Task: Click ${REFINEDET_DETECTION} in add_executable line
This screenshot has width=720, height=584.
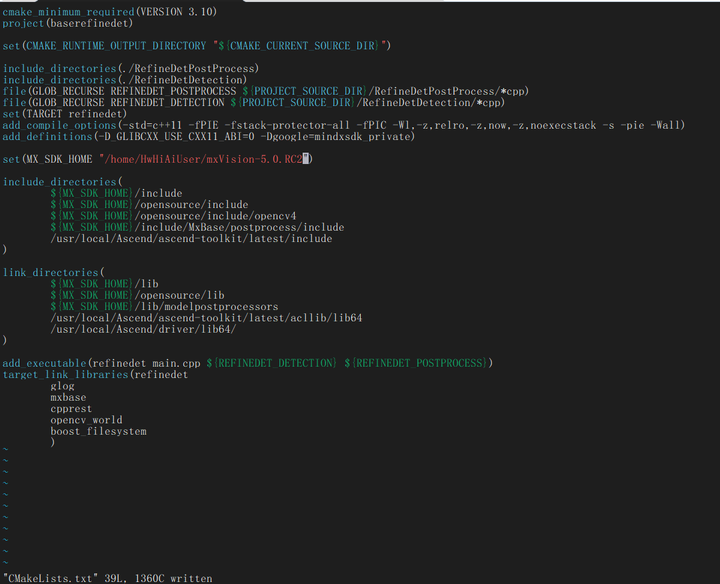Action: click(x=271, y=363)
